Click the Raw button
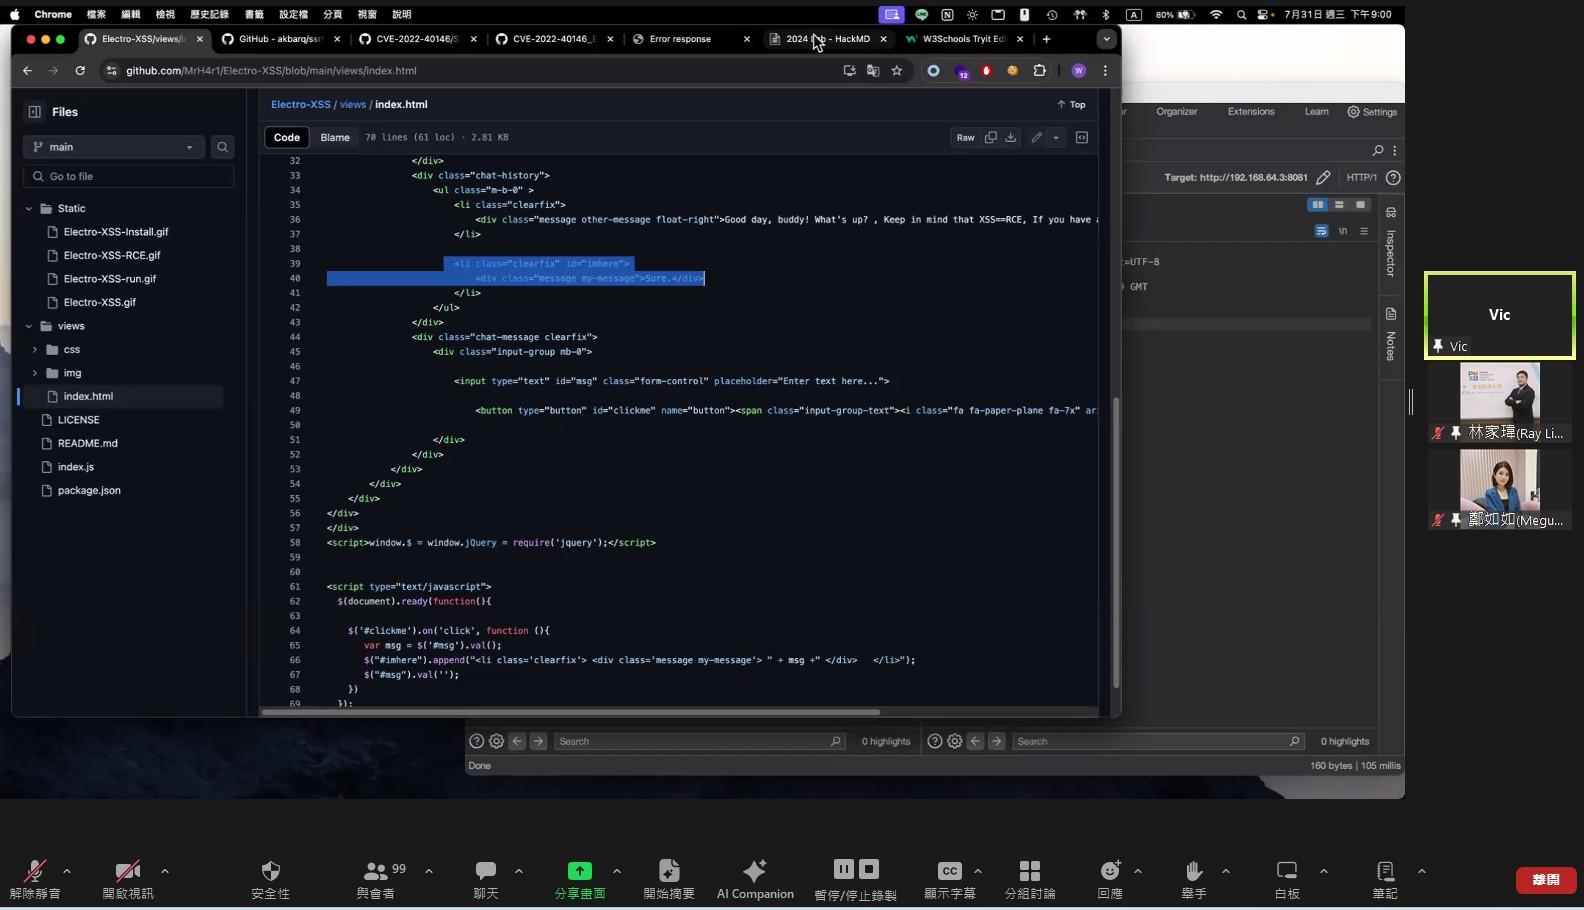The width and height of the screenshot is (1584, 910). coord(965,138)
